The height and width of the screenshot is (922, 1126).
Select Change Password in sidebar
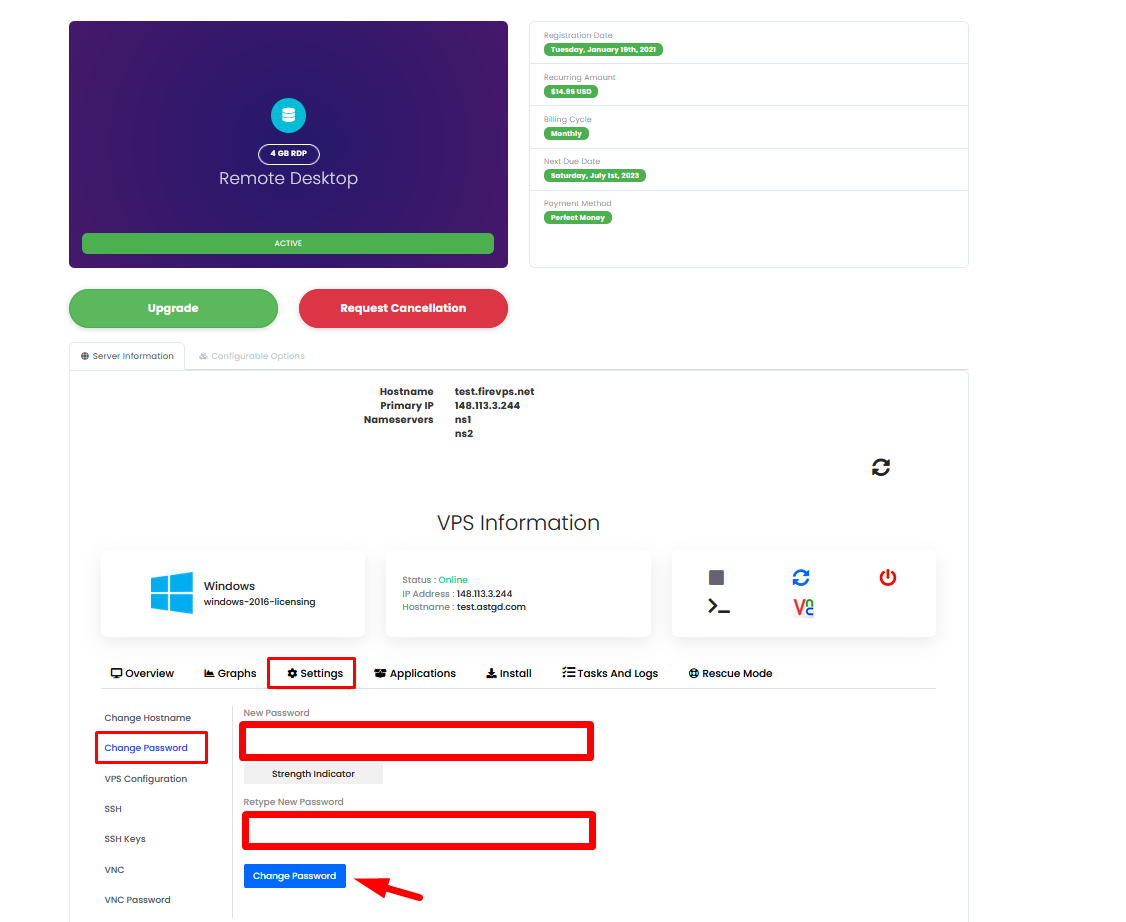coord(146,748)
